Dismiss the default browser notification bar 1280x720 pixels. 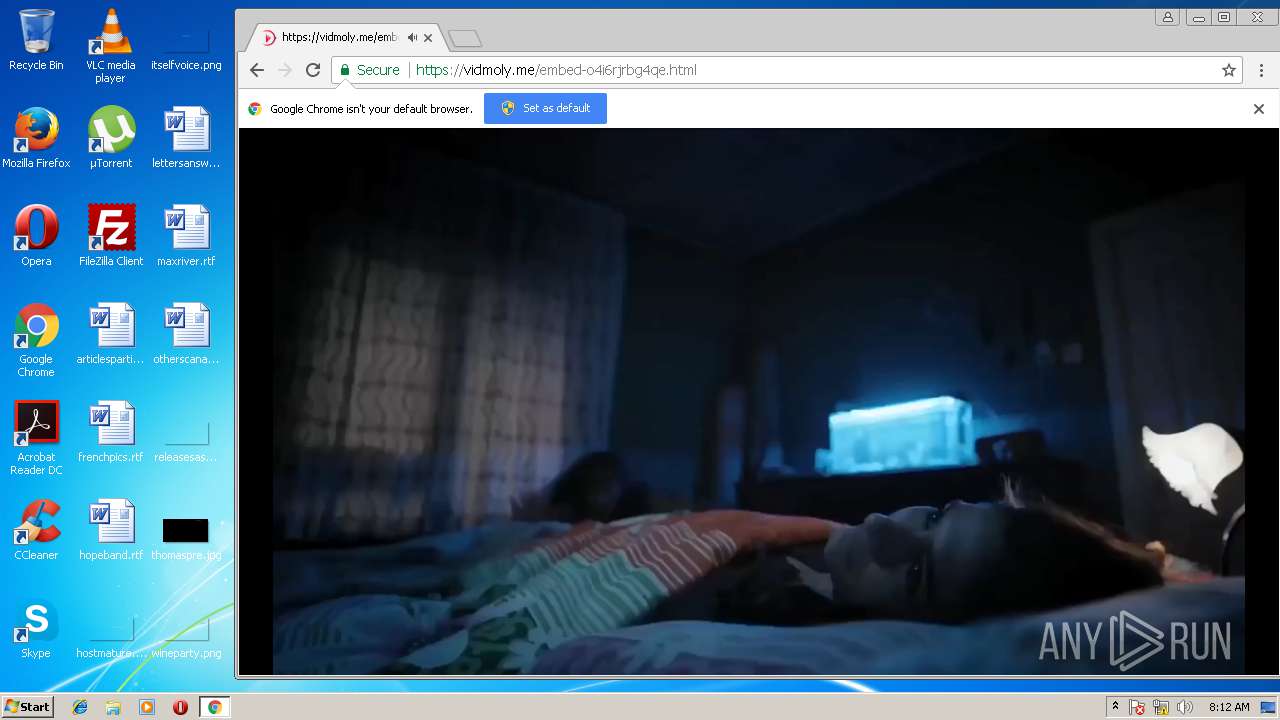(1259, 109)
